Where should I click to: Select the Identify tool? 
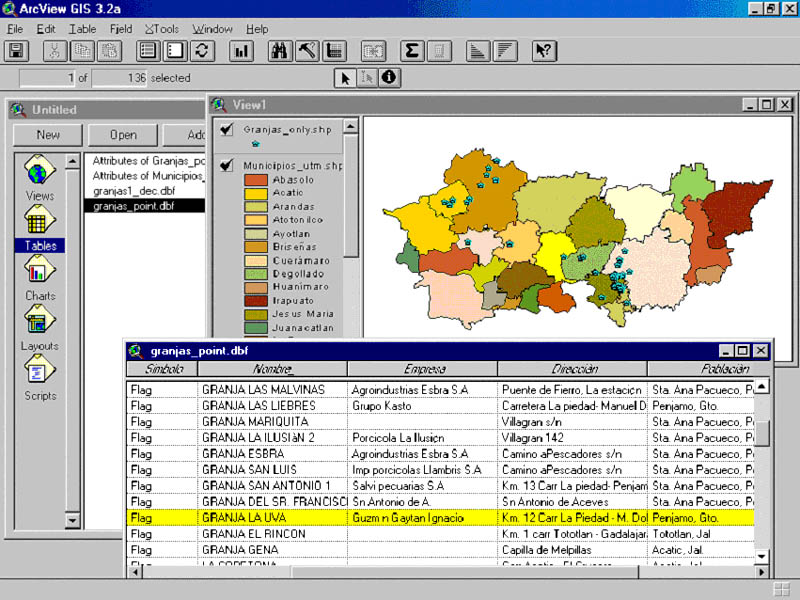388,77
